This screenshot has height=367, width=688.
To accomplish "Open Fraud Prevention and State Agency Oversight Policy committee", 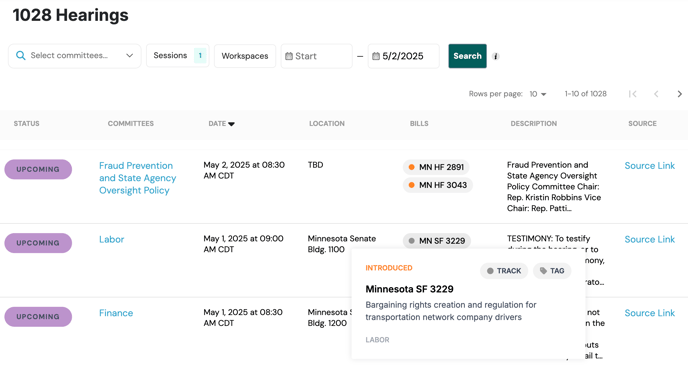I will [x=137, y=178].
